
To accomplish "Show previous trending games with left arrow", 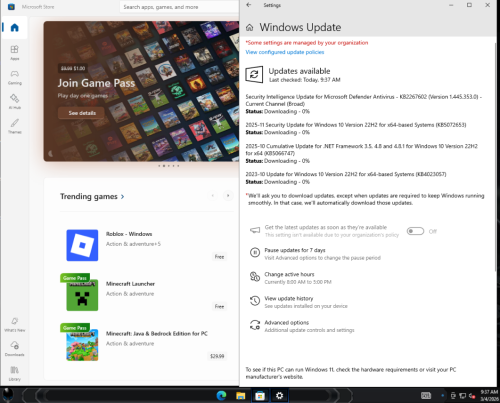I will [x=213, y=195].
